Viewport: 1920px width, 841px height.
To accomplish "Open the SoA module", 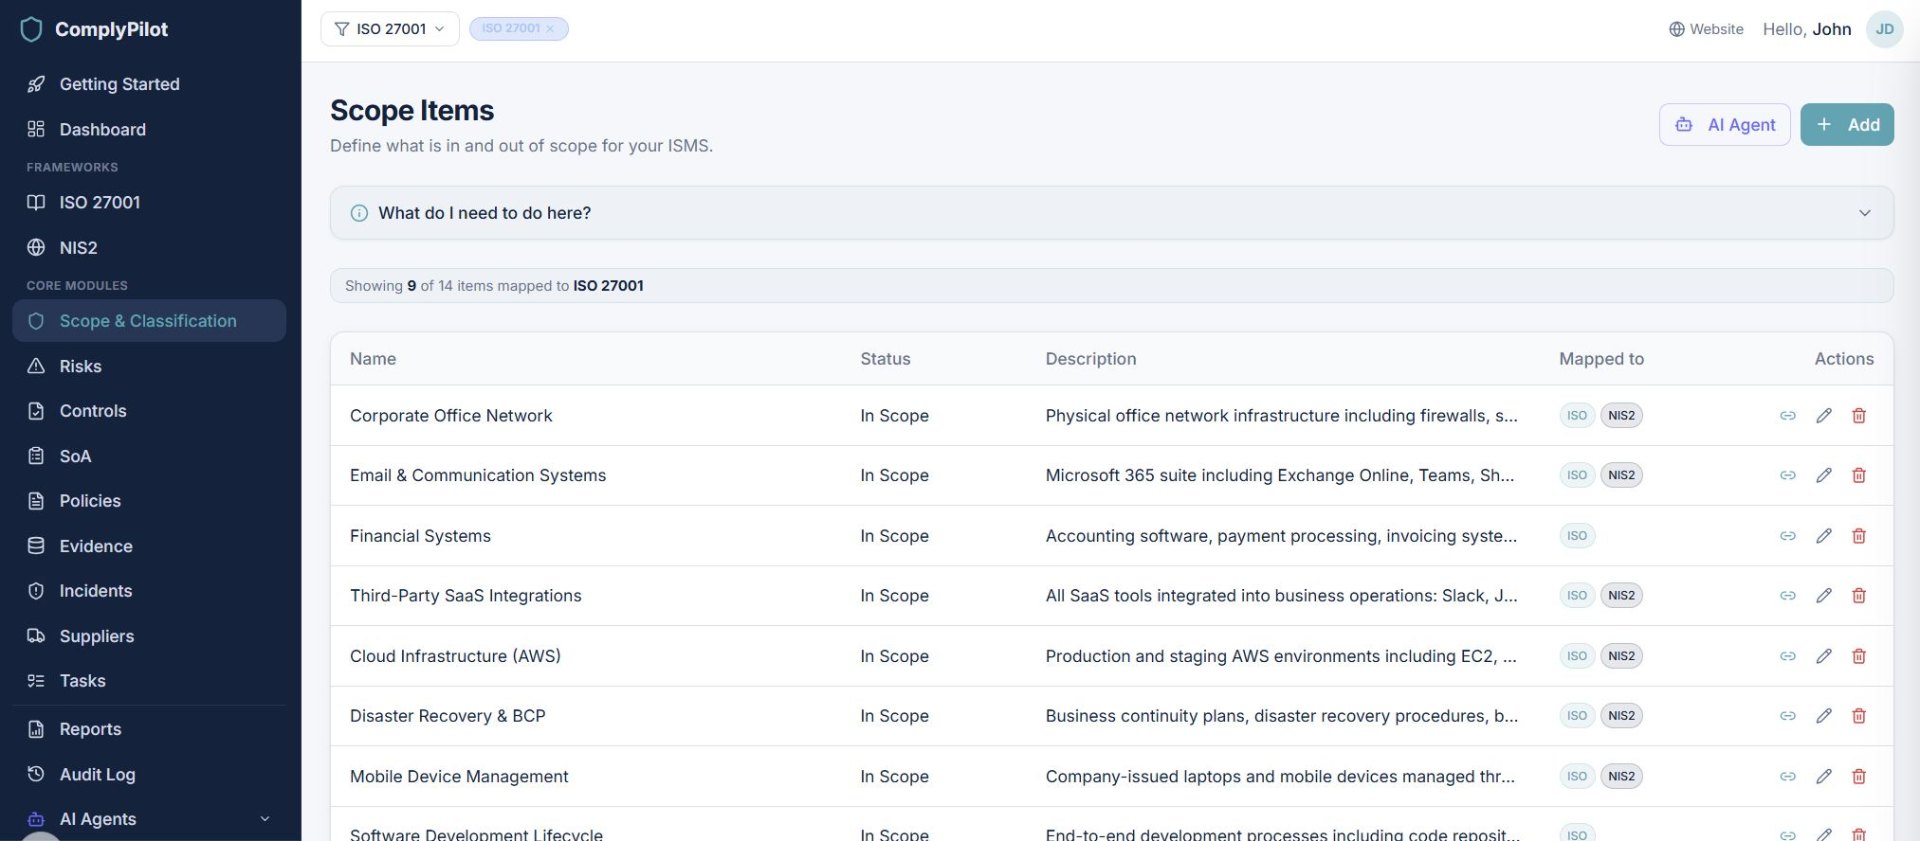I will coord(150,456).
